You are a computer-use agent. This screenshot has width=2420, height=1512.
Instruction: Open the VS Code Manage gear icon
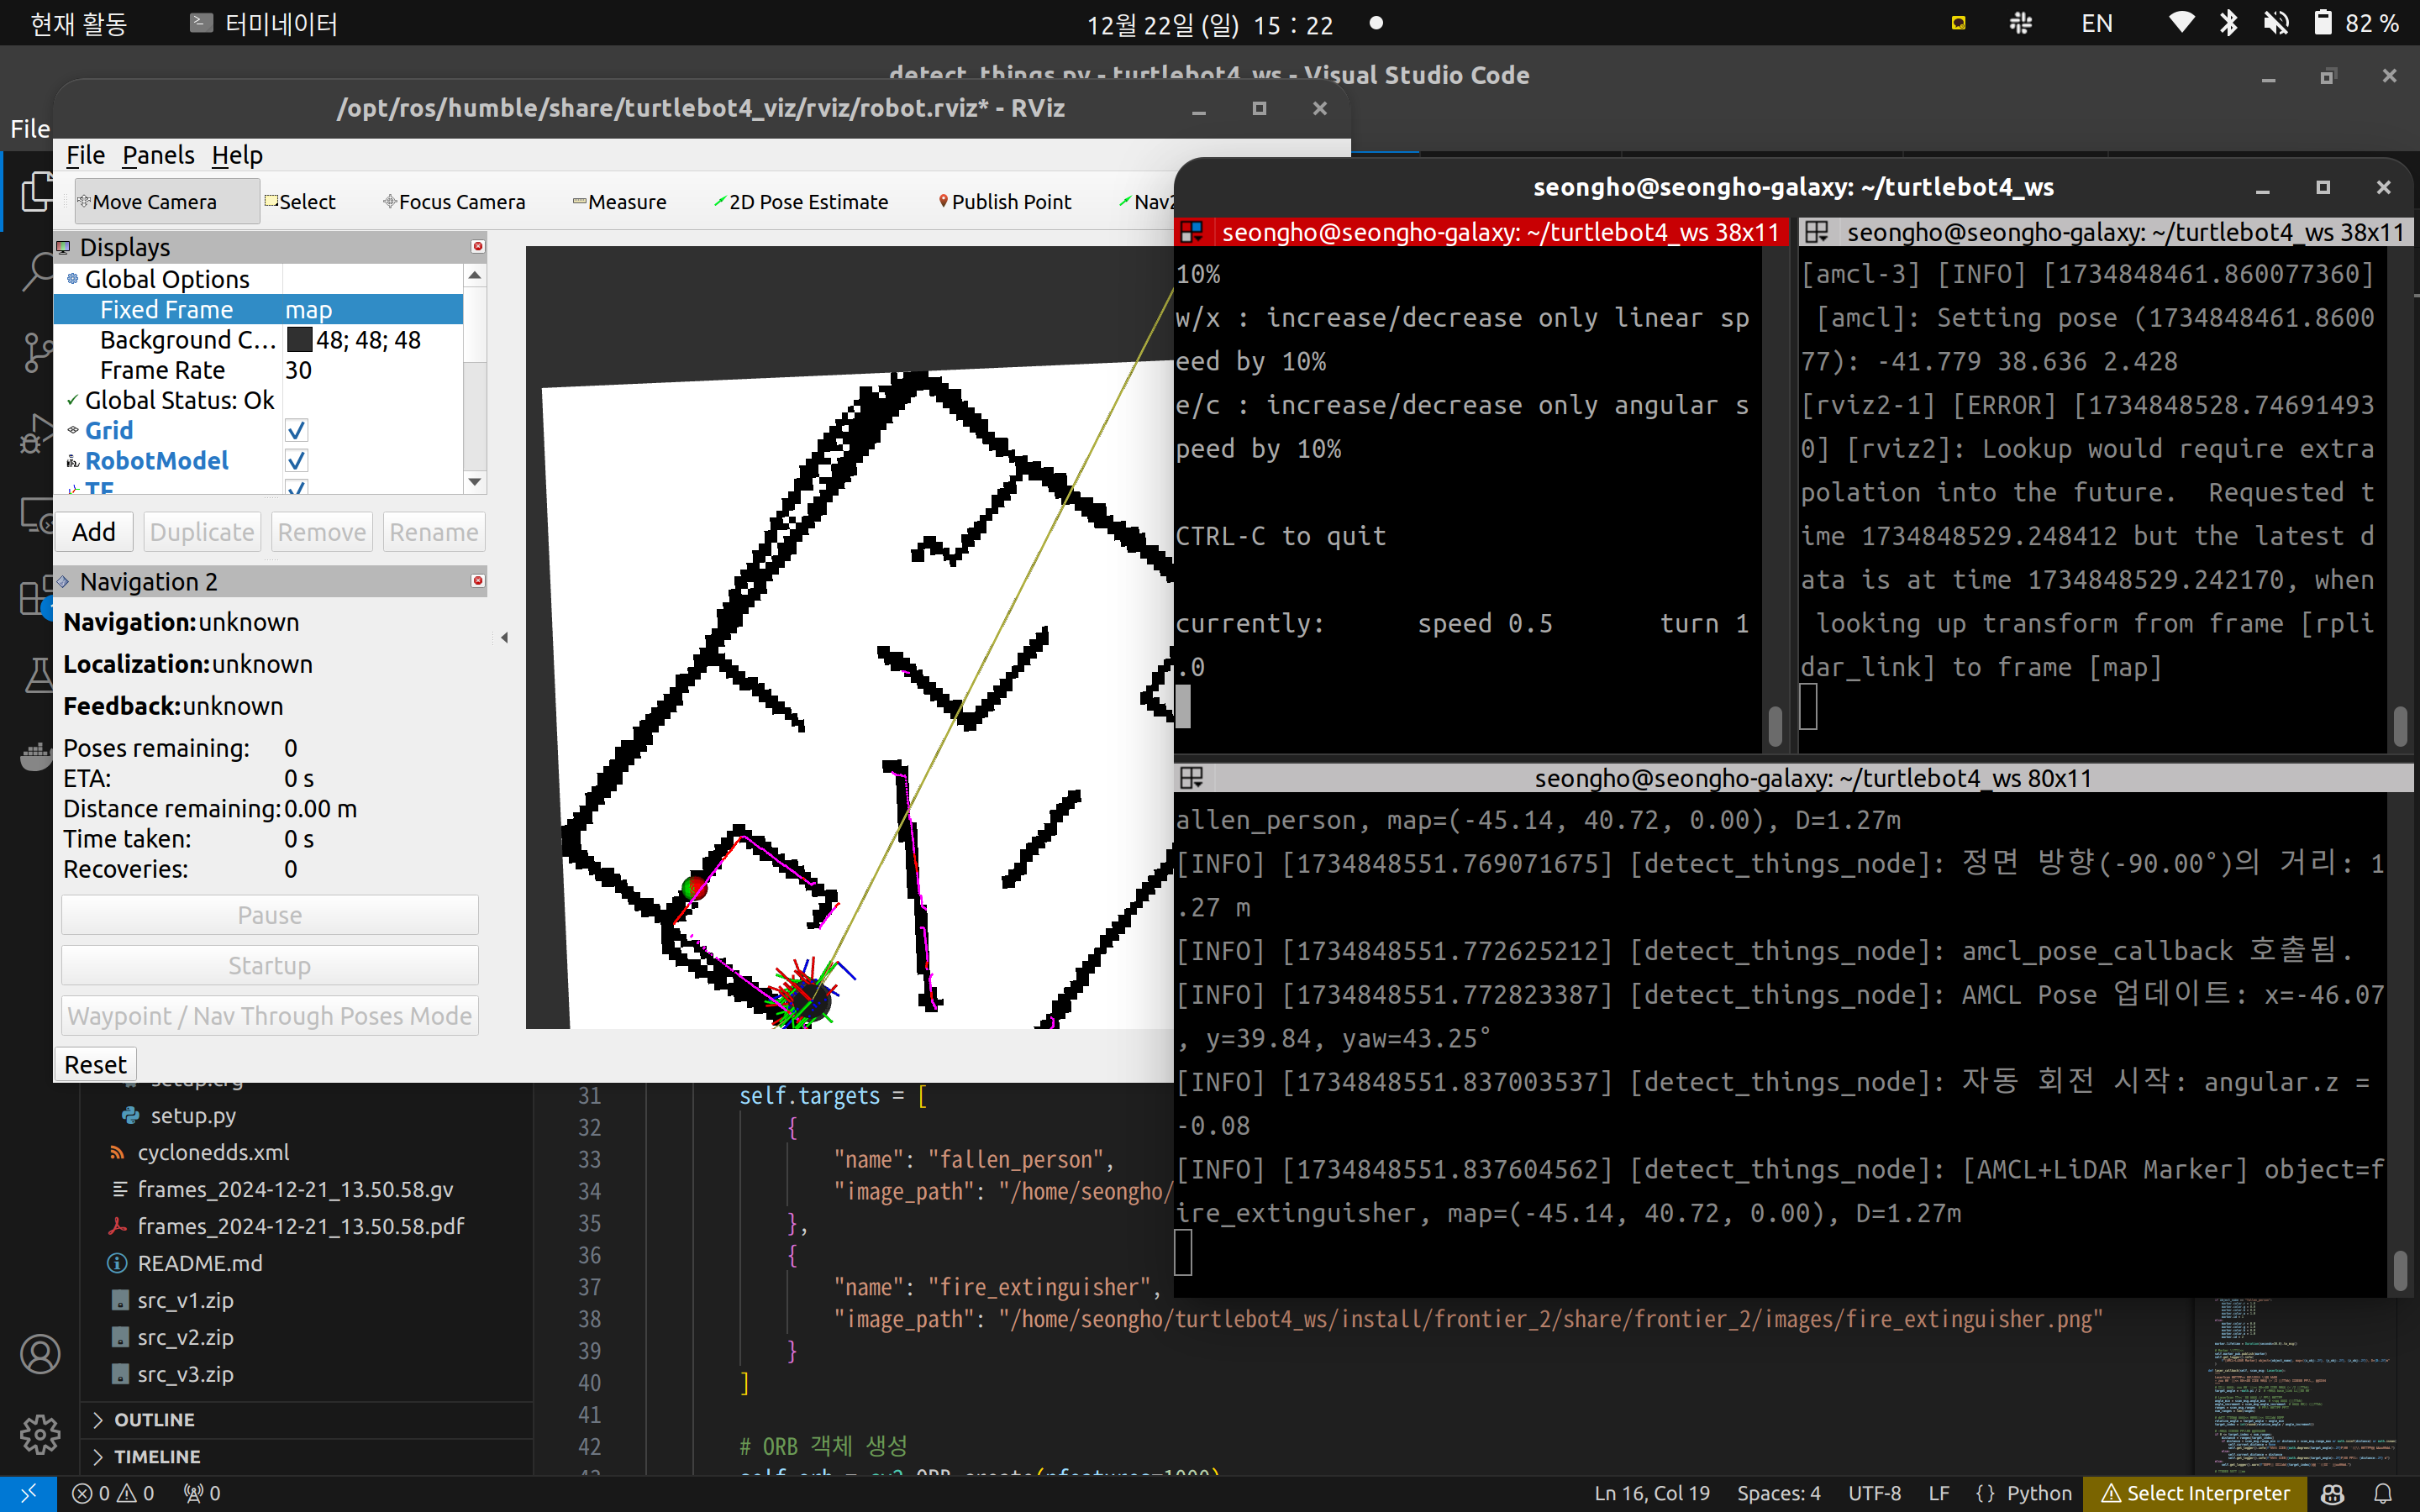point(40,1434)
